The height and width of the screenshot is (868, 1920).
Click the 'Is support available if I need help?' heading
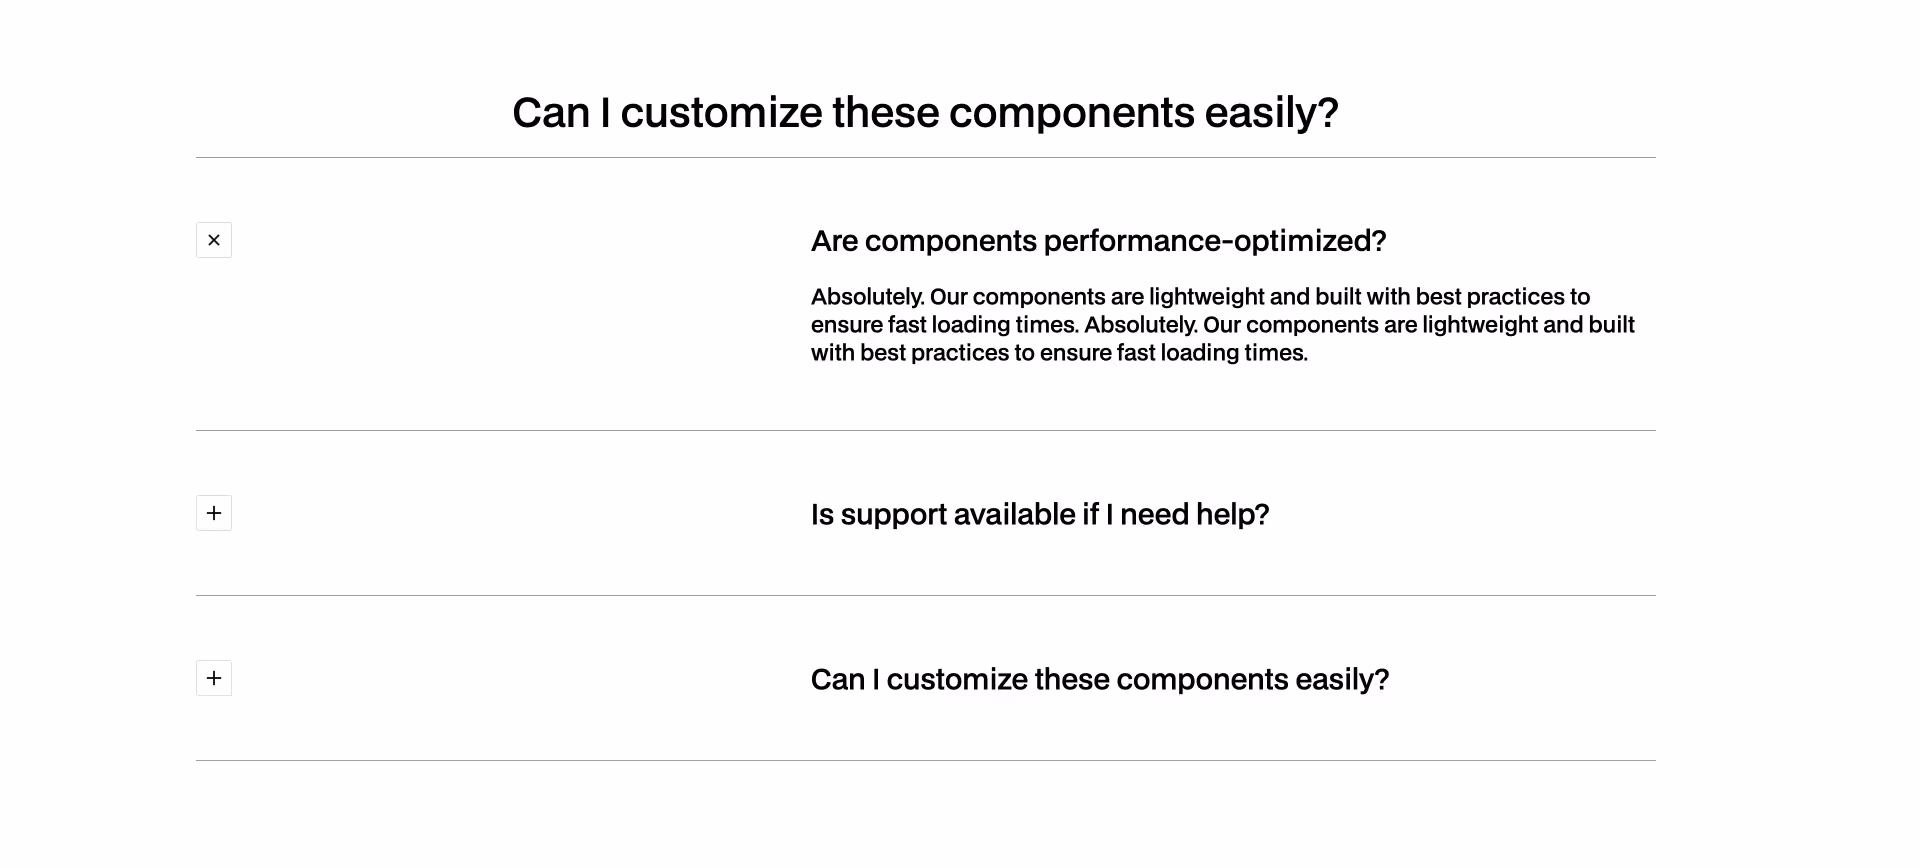(x=1040, y=513)
